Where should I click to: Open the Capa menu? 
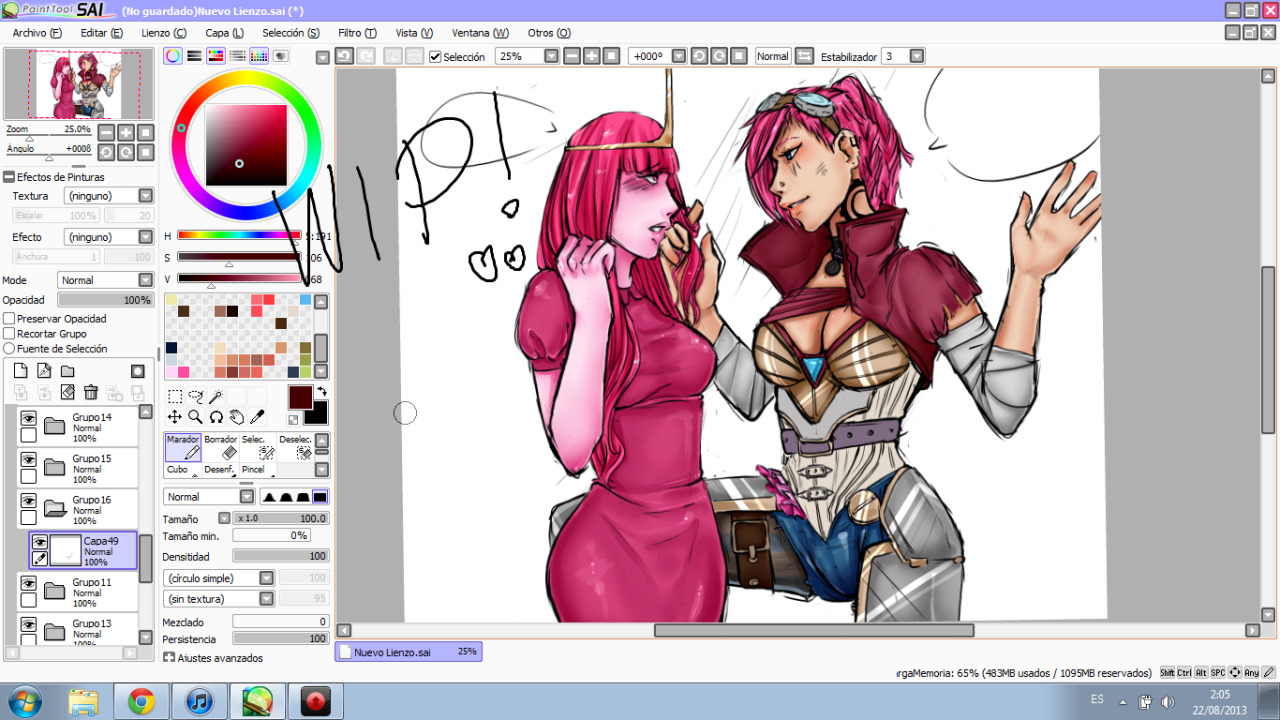tap(225, 33)
